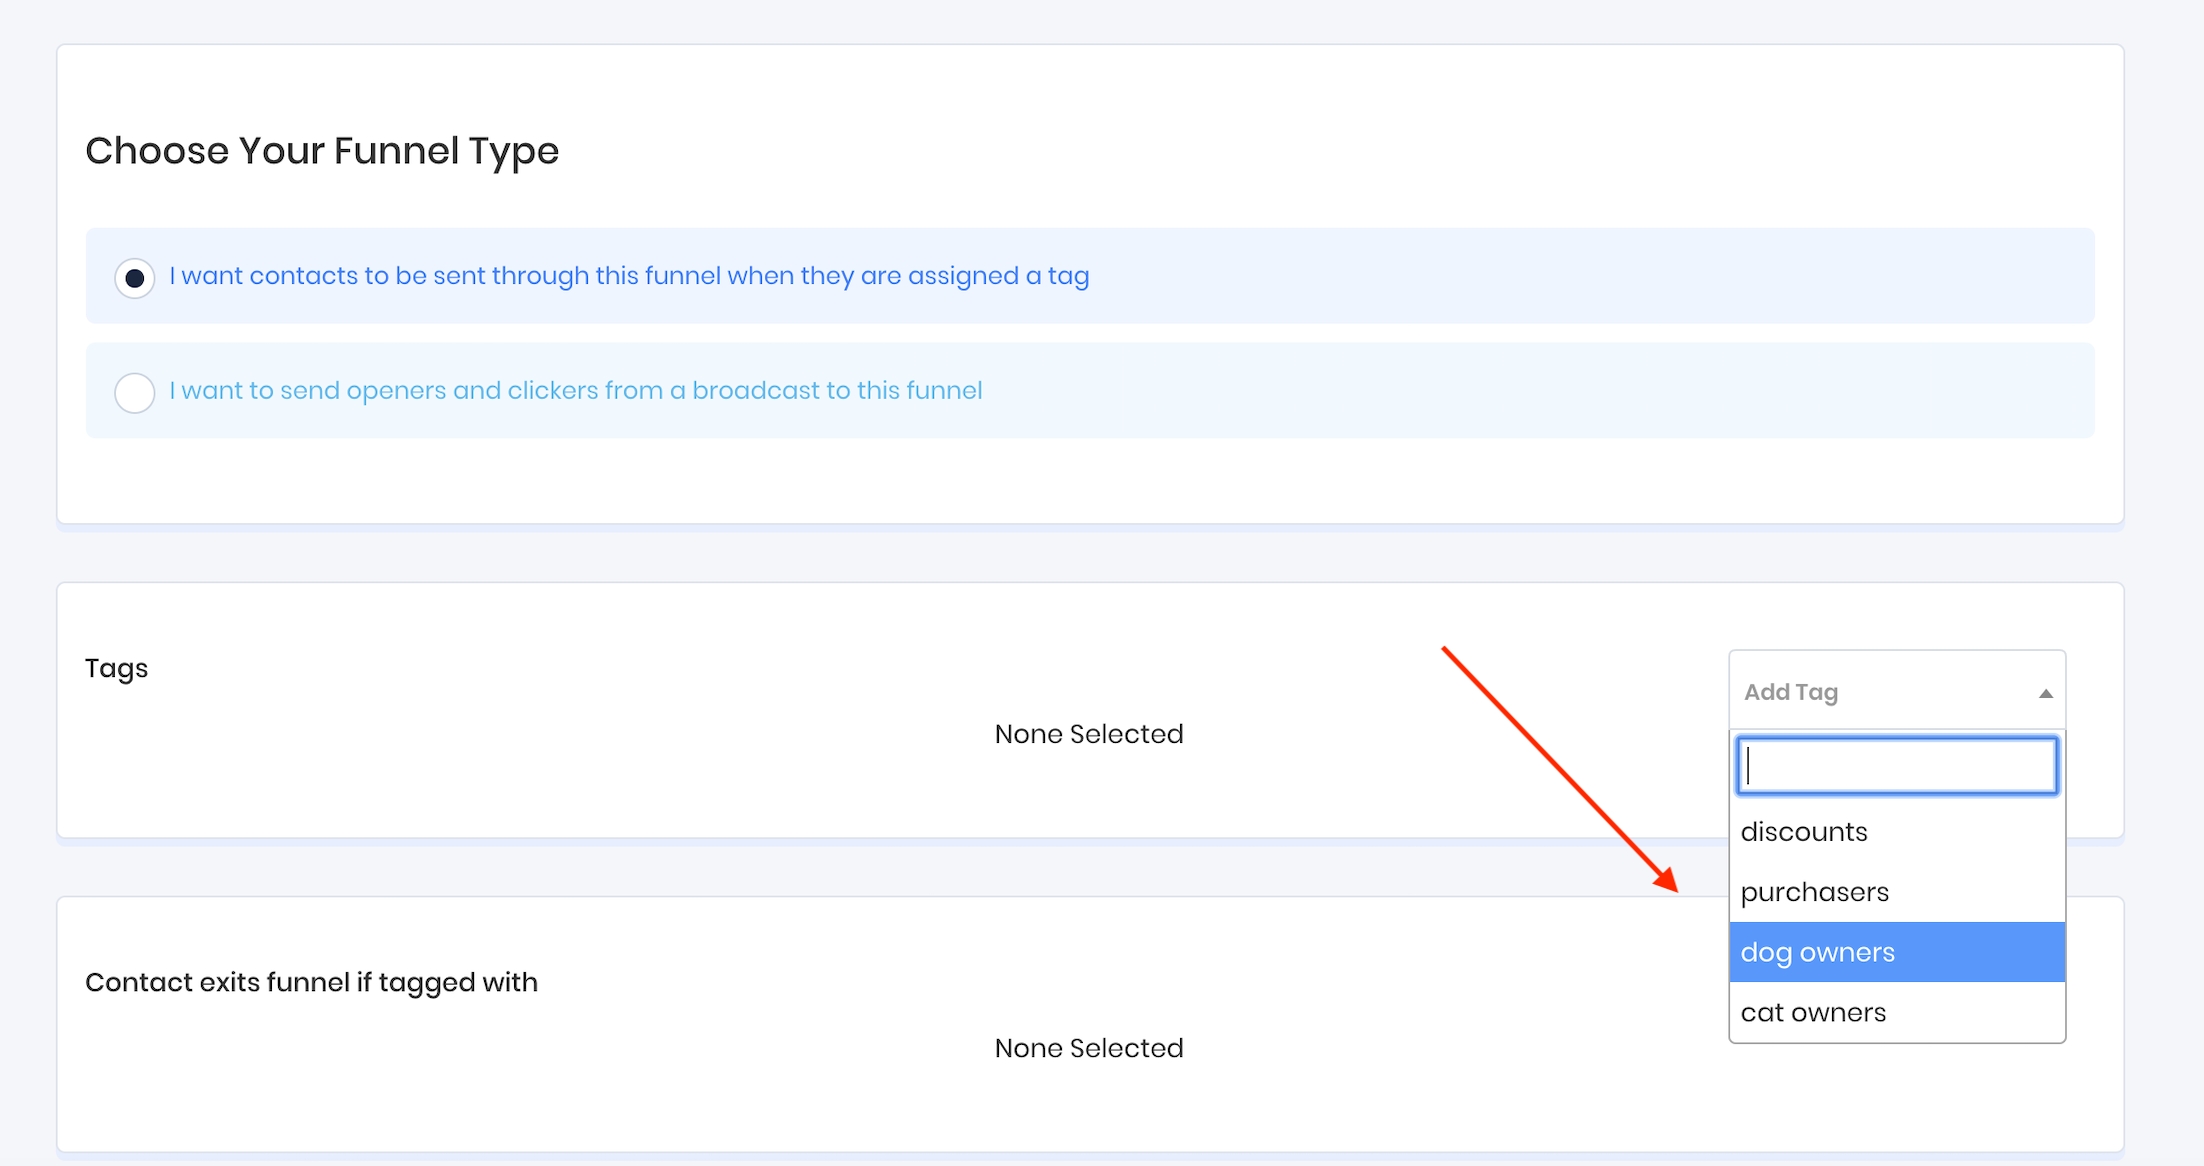Click 'Add Tag' placeholder text

point(1790,692)
